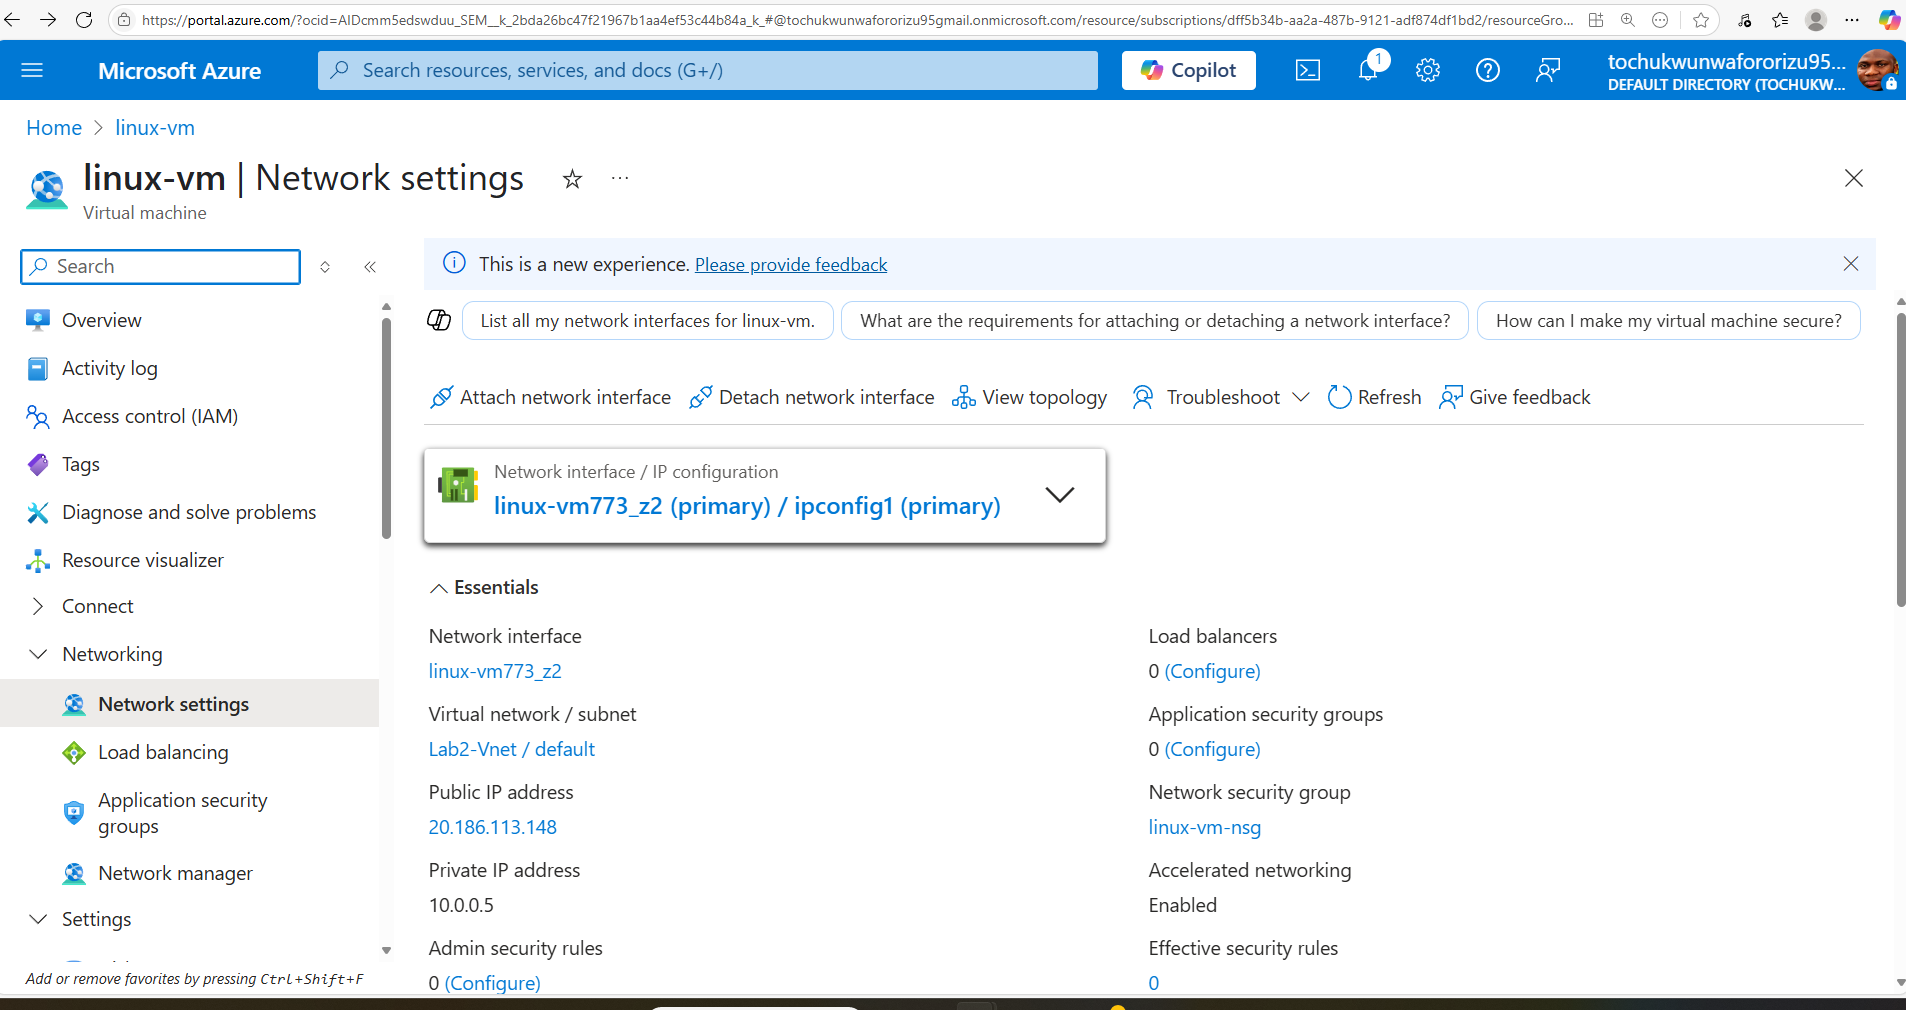Open the Troubleshoot dropdown
The width and height of the screenshot is (1906, 1010).
1220,397
